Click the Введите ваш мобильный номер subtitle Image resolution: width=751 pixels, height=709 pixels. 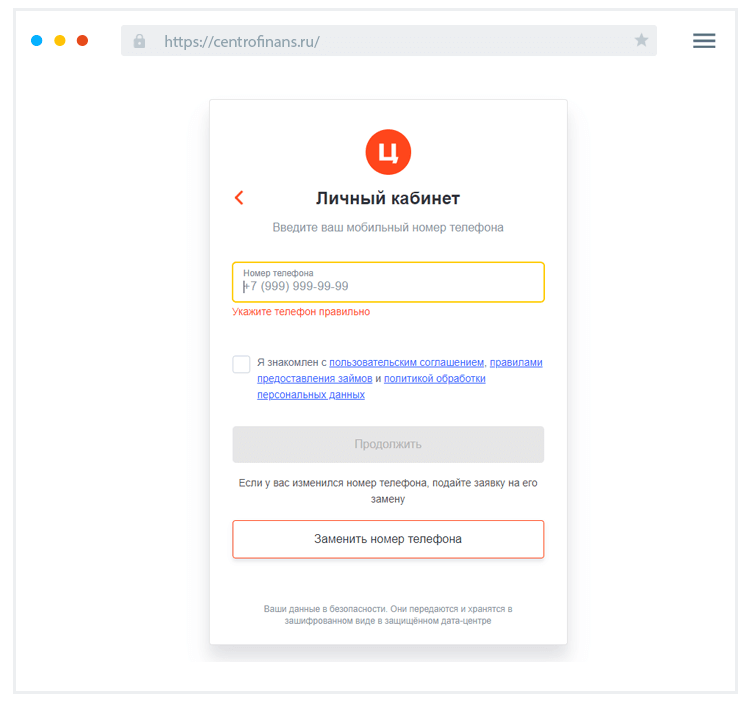coord(388,228)
